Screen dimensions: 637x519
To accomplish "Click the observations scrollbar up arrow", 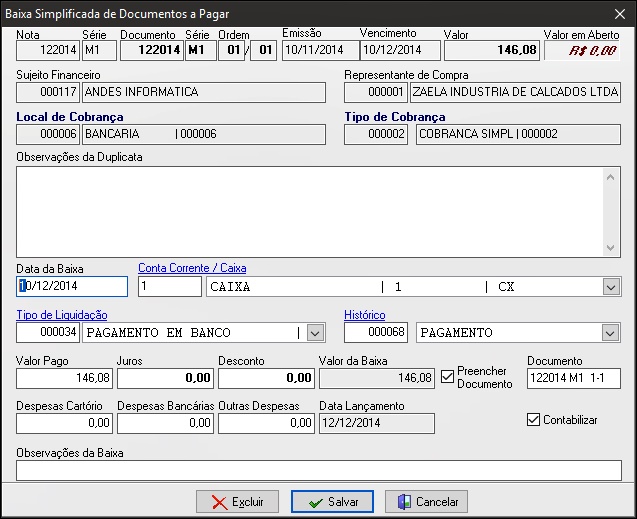I will (x=610, y=177).
